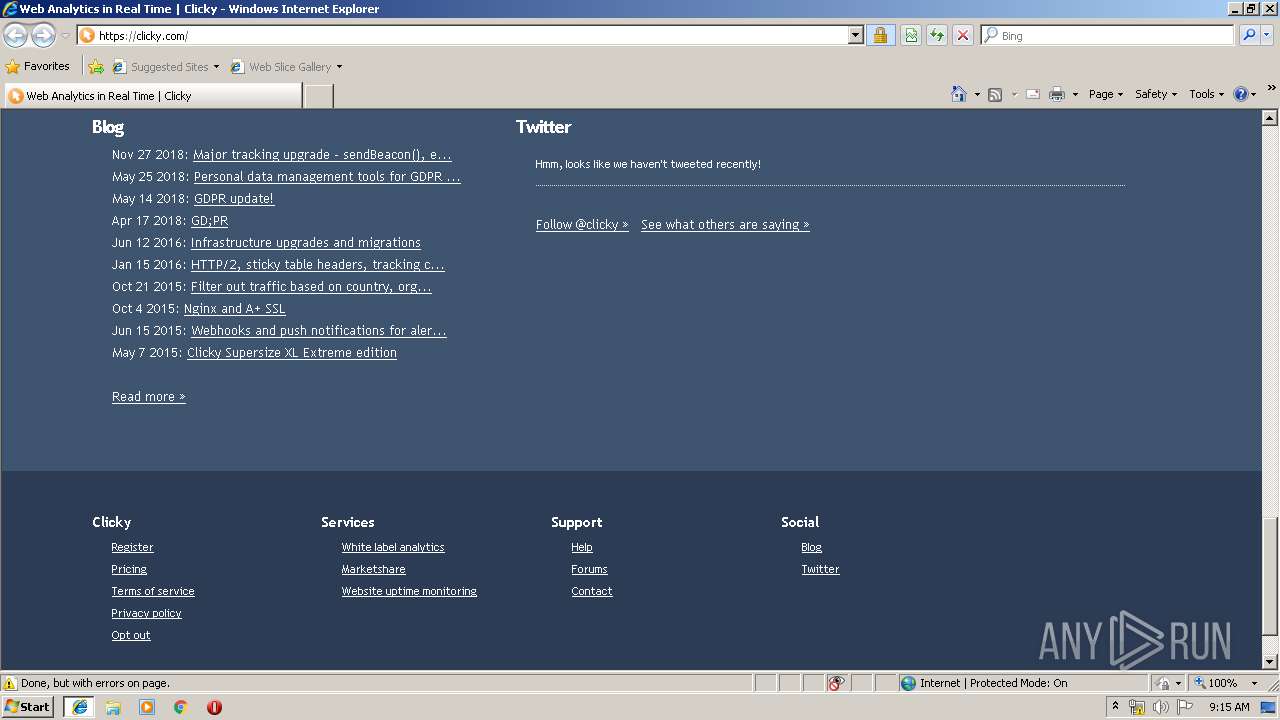This screenshot has width=1280, height=720.
Task: Click the Bing search magnifier button
Action: point(1249,35)
